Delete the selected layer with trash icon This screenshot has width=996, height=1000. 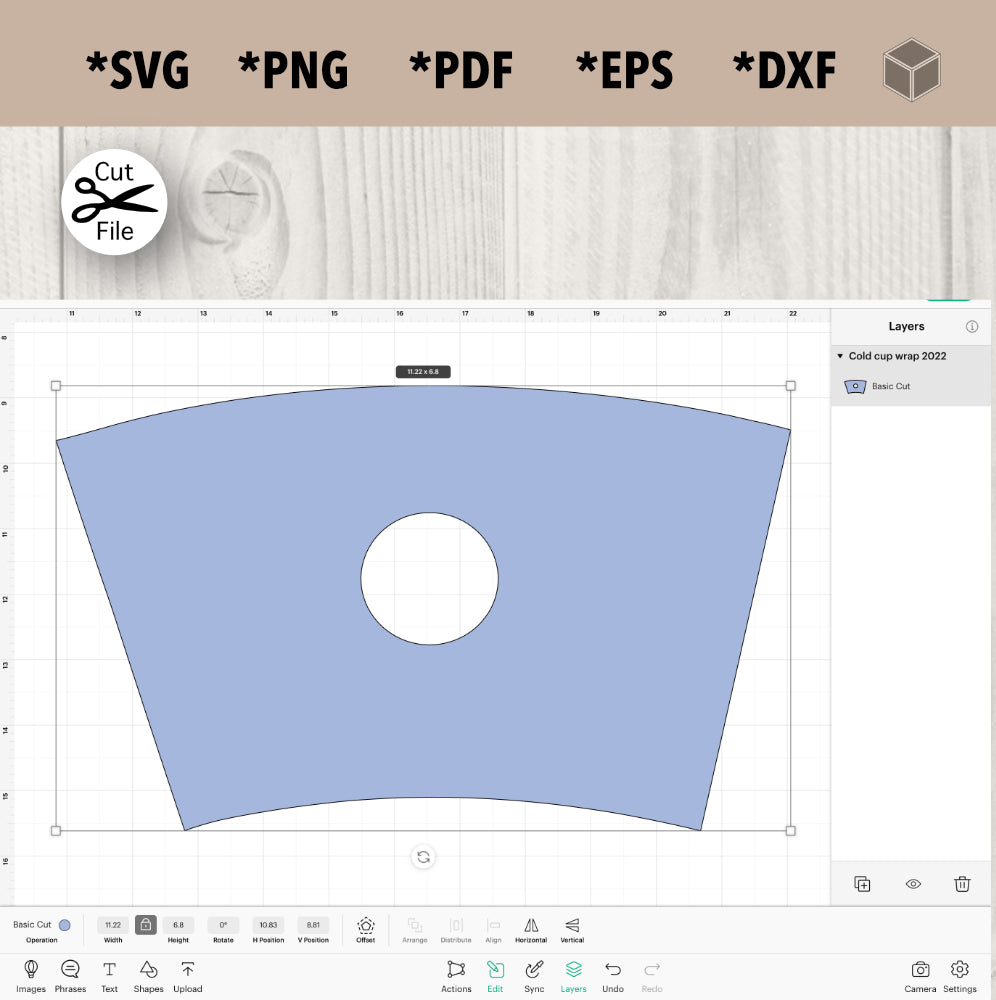962,884
